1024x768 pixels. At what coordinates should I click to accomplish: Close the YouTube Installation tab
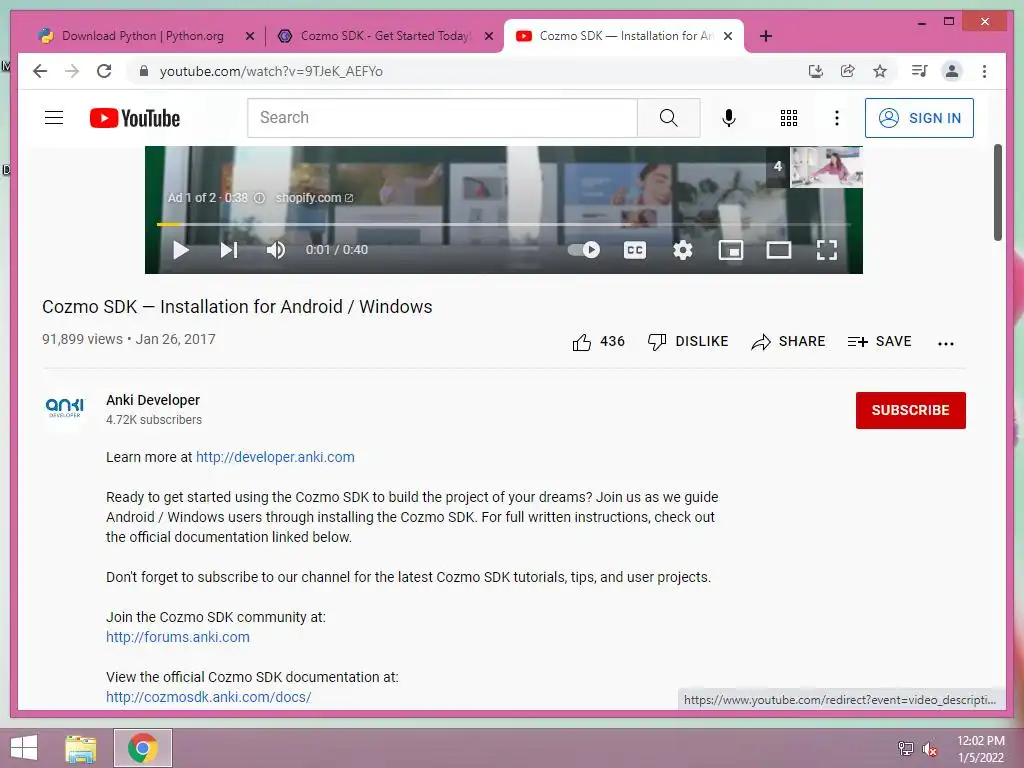click(728, 36)
